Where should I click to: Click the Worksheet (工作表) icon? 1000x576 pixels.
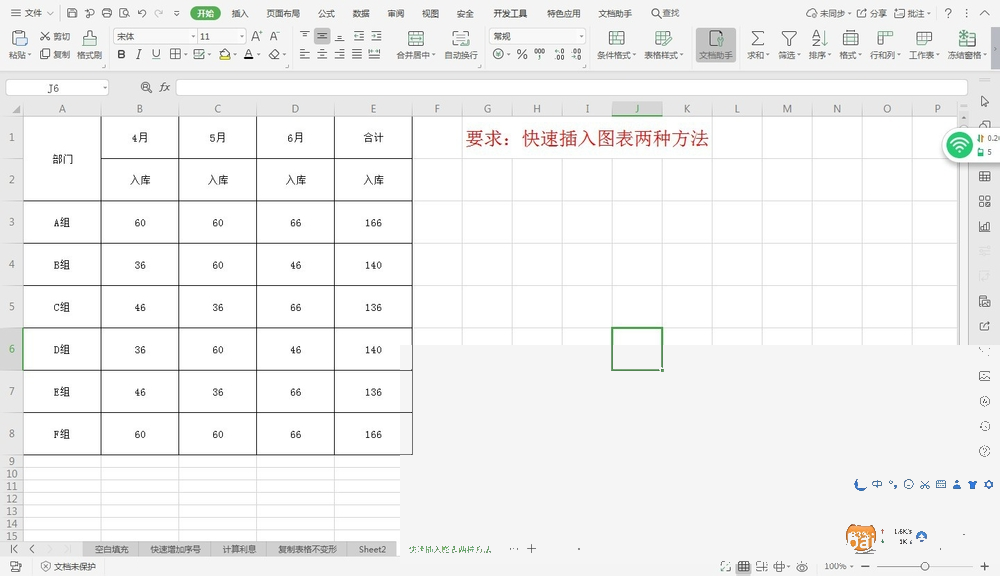923,38
